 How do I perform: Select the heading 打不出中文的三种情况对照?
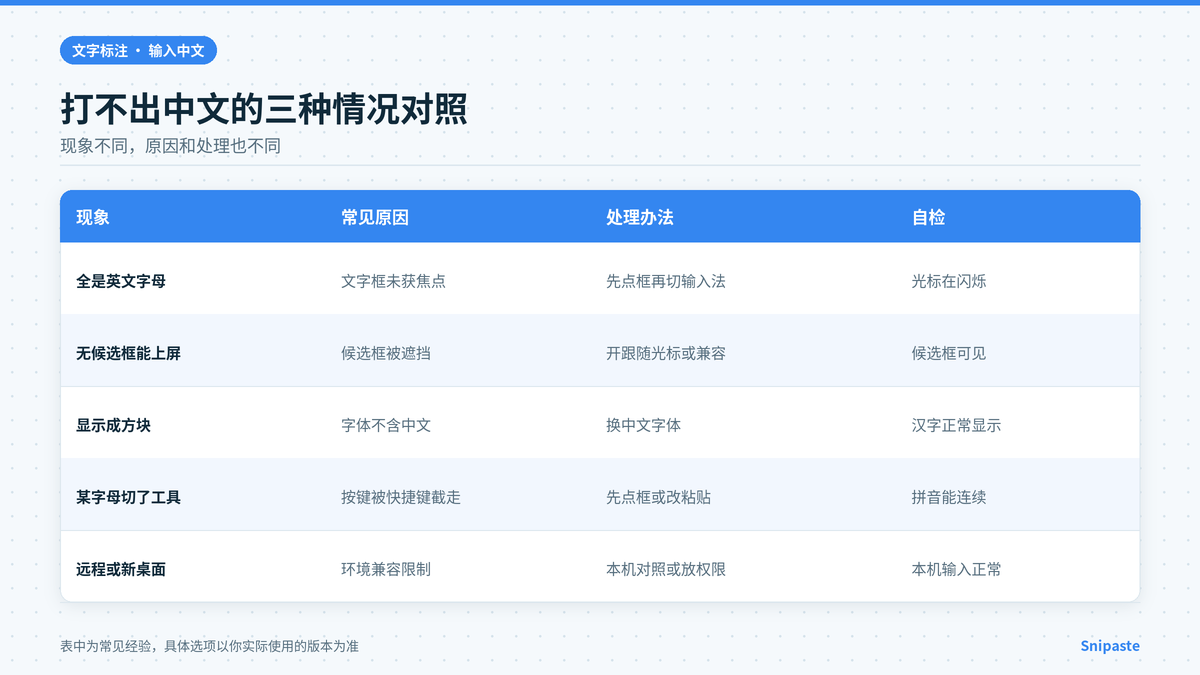(264, 109)
